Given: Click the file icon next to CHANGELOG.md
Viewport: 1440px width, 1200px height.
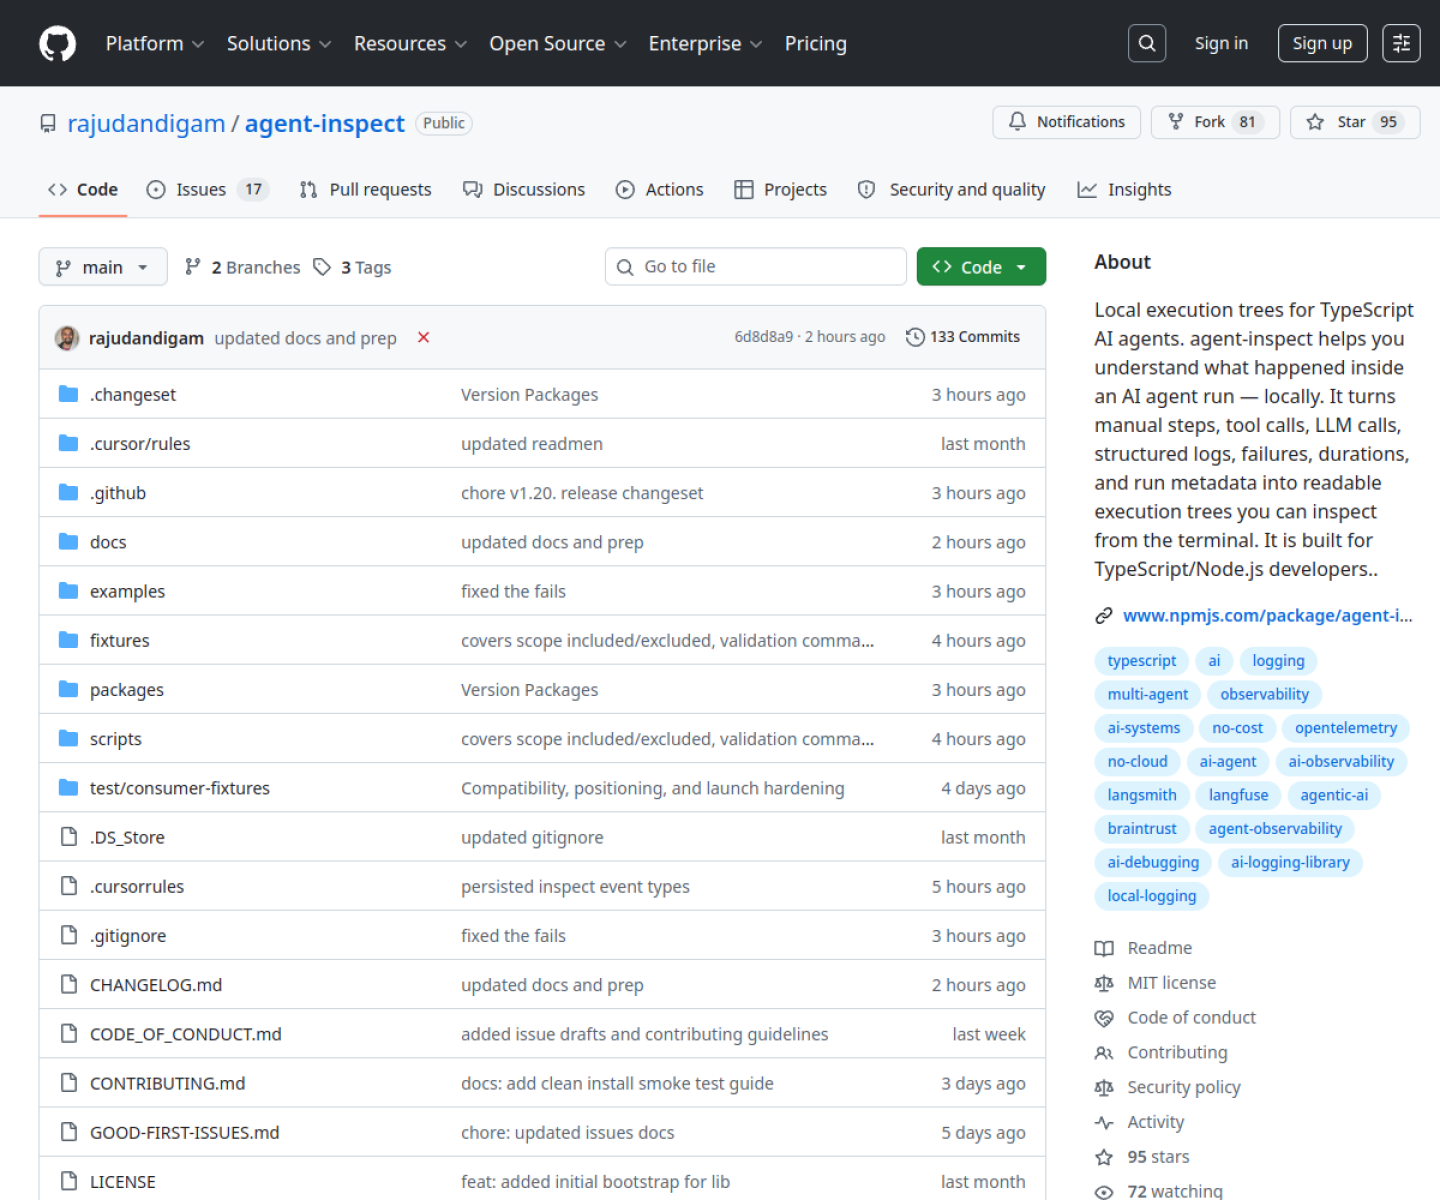Looking at the screenshot, I should 69,984.
